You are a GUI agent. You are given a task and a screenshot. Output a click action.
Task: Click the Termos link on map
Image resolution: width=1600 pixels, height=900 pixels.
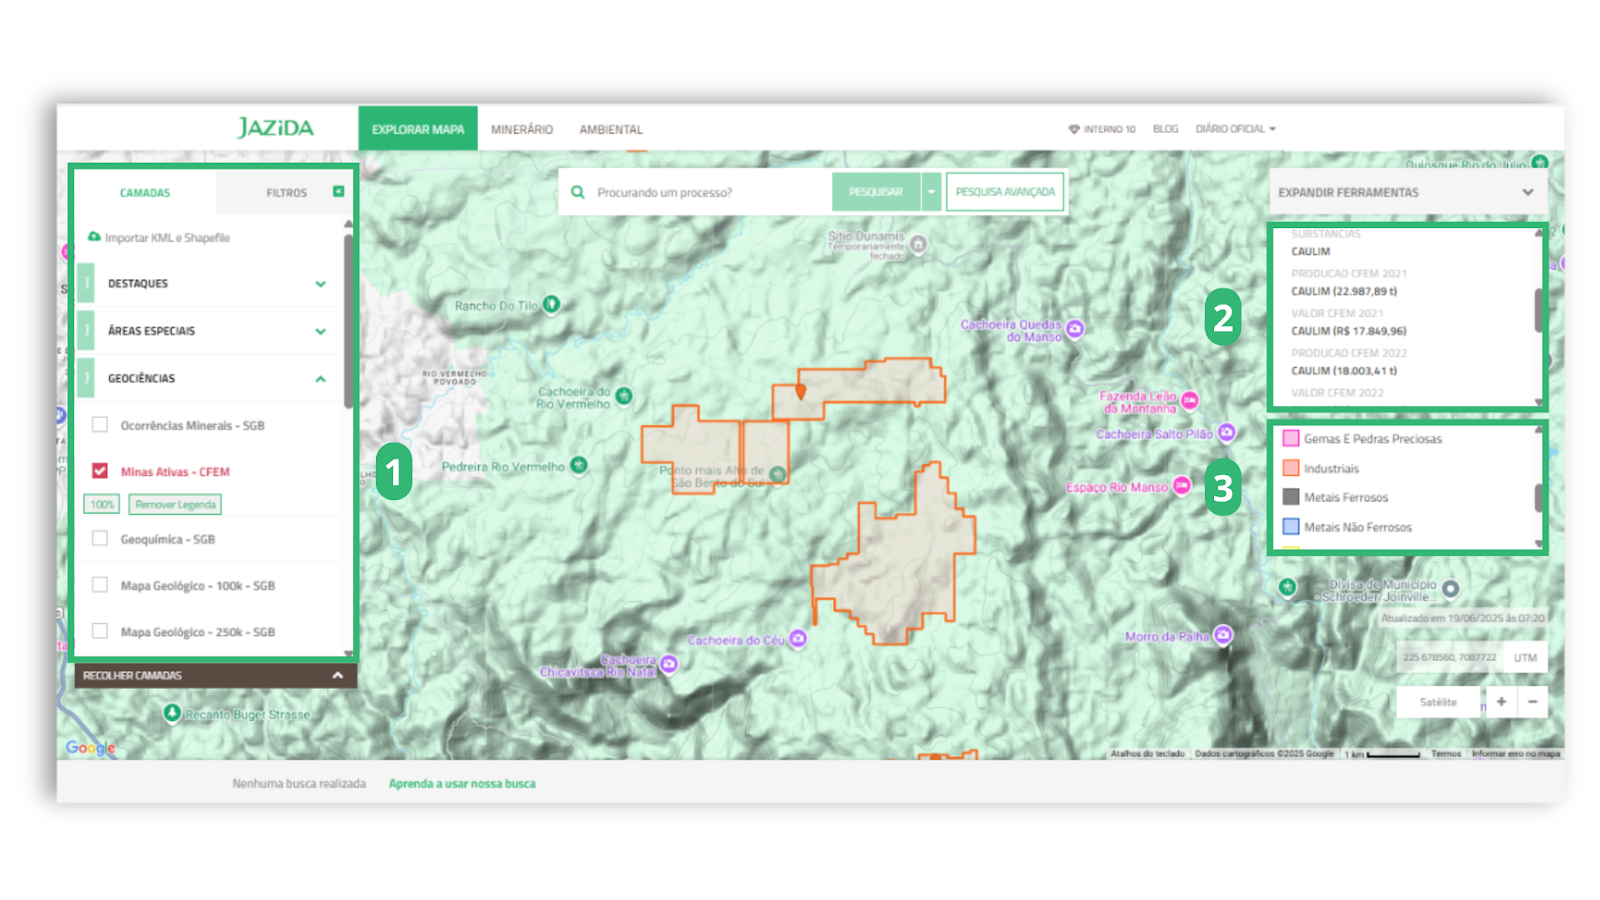pyautogui.click(x=1446, y=753)
